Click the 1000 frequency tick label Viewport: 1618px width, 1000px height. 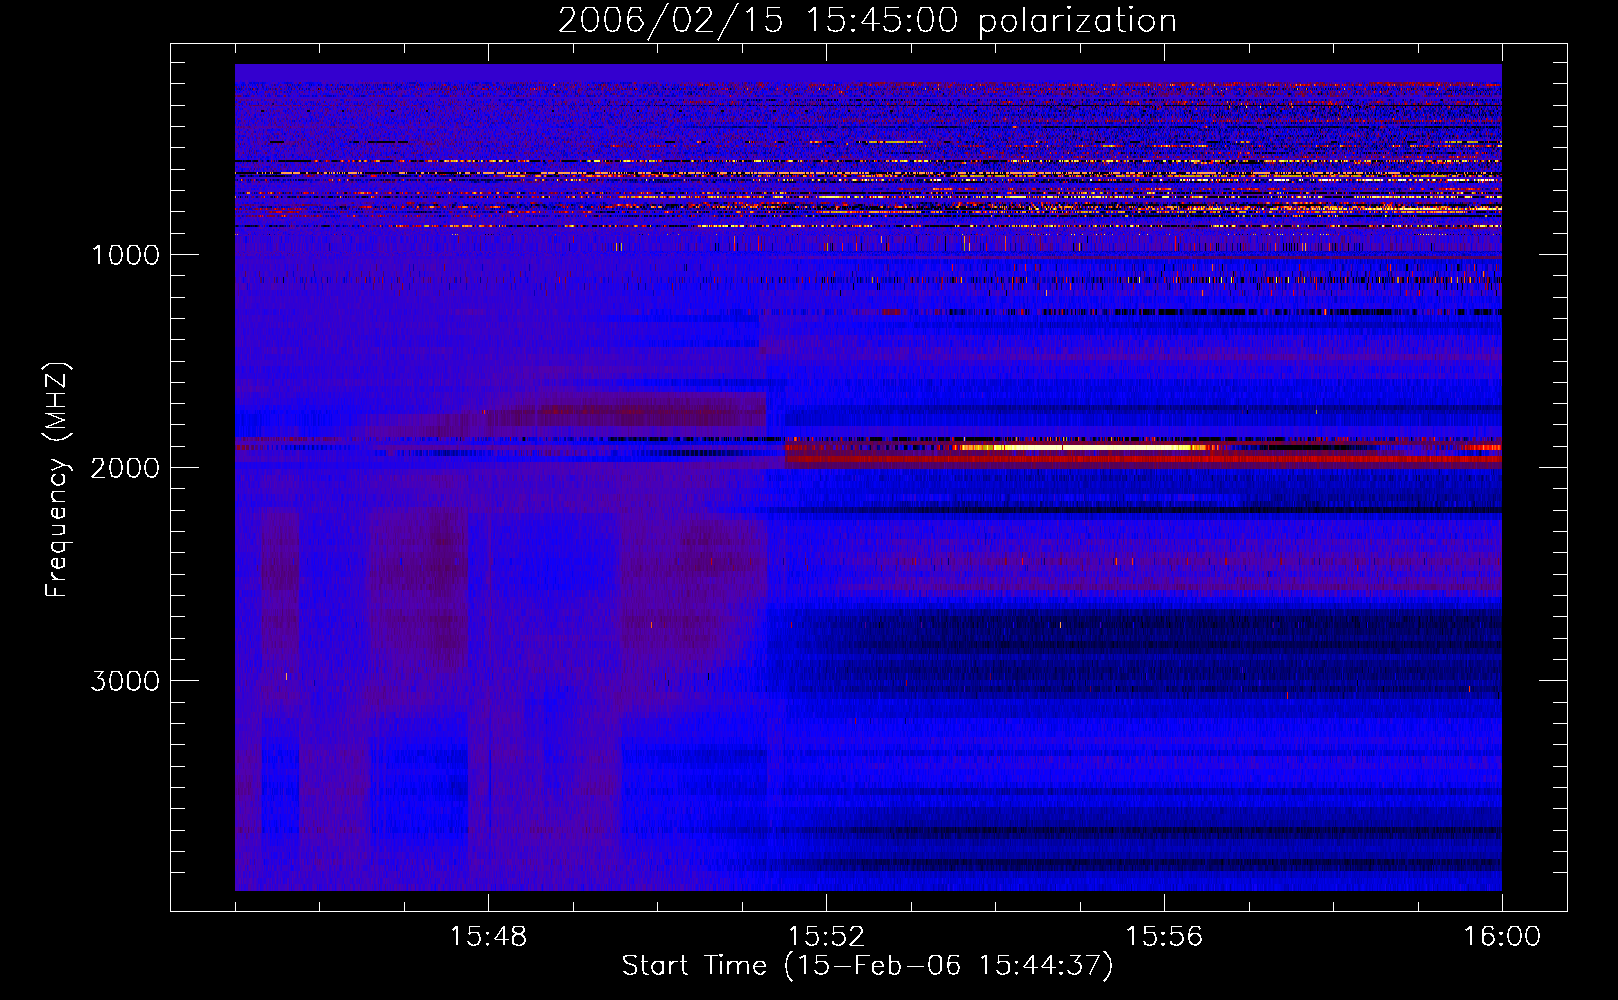(125, 255)
